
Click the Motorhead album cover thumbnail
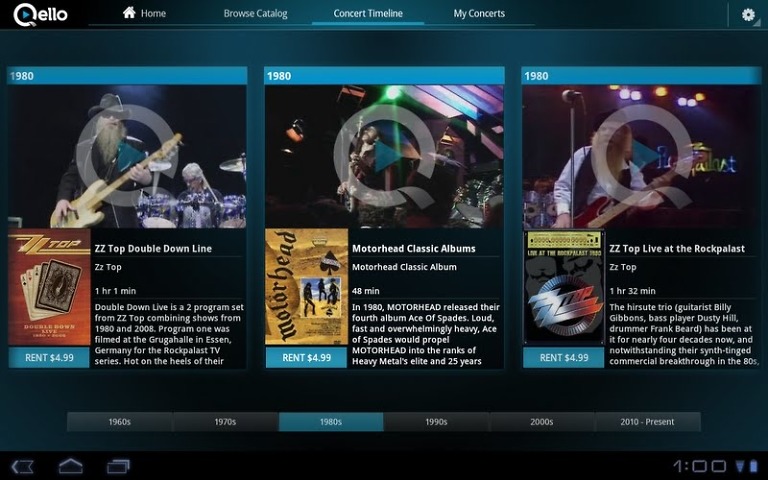306,287
